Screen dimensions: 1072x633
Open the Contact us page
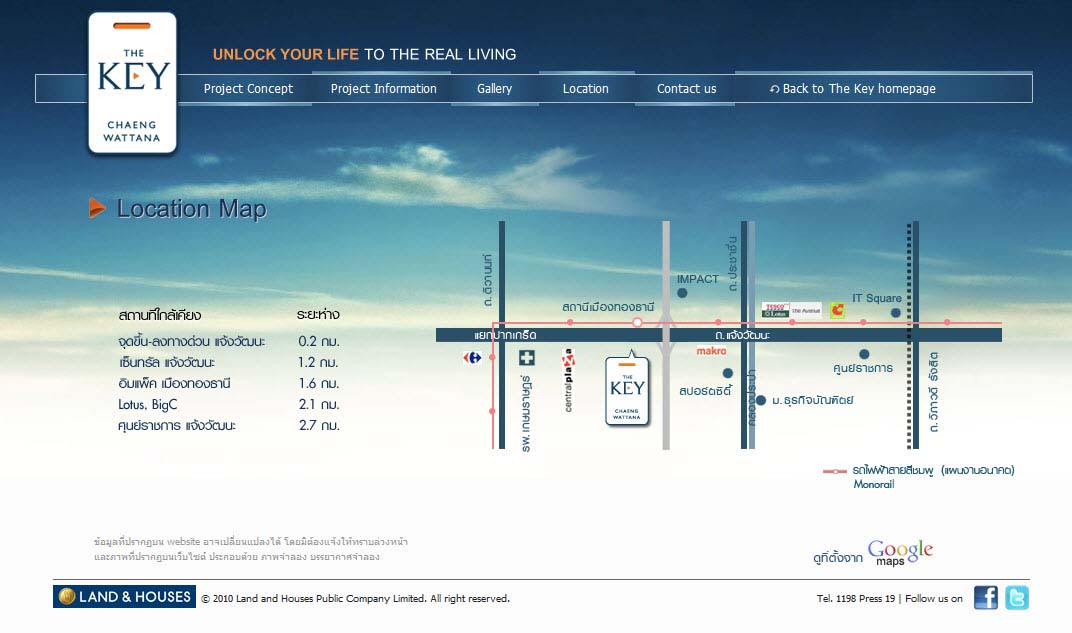(x=686, y=89)
